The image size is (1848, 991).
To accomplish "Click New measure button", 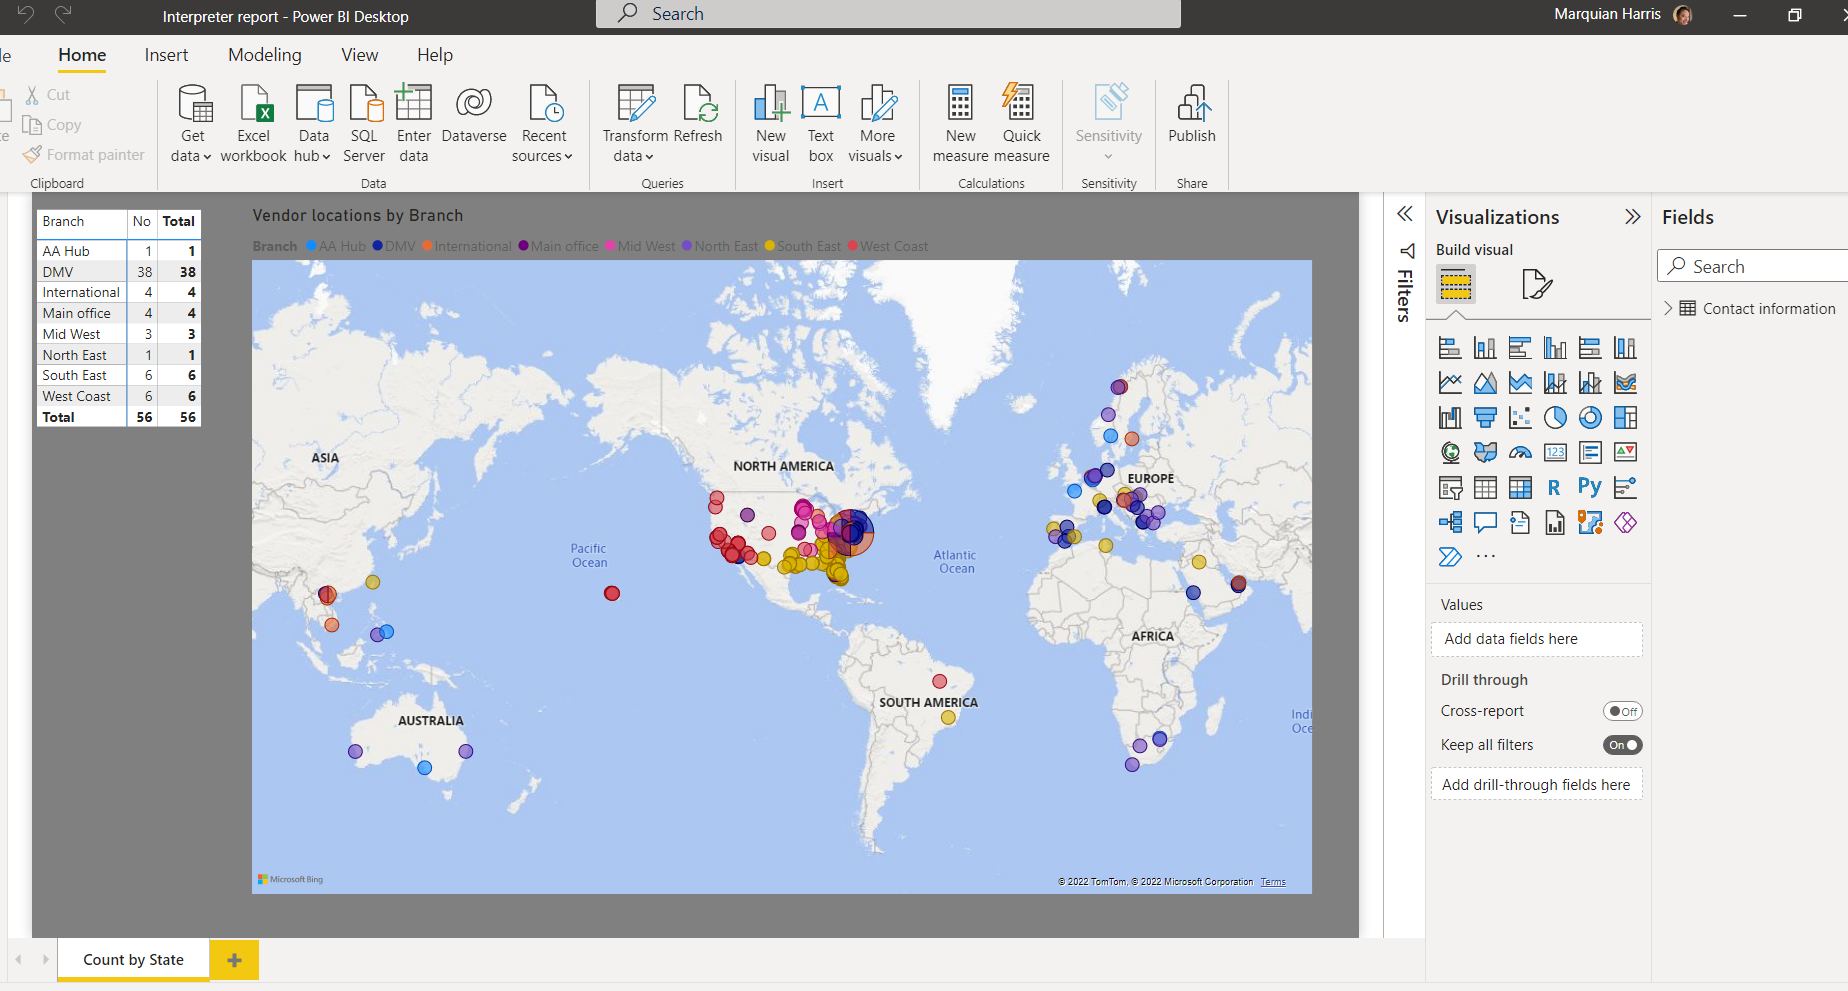I will [960, 122].
